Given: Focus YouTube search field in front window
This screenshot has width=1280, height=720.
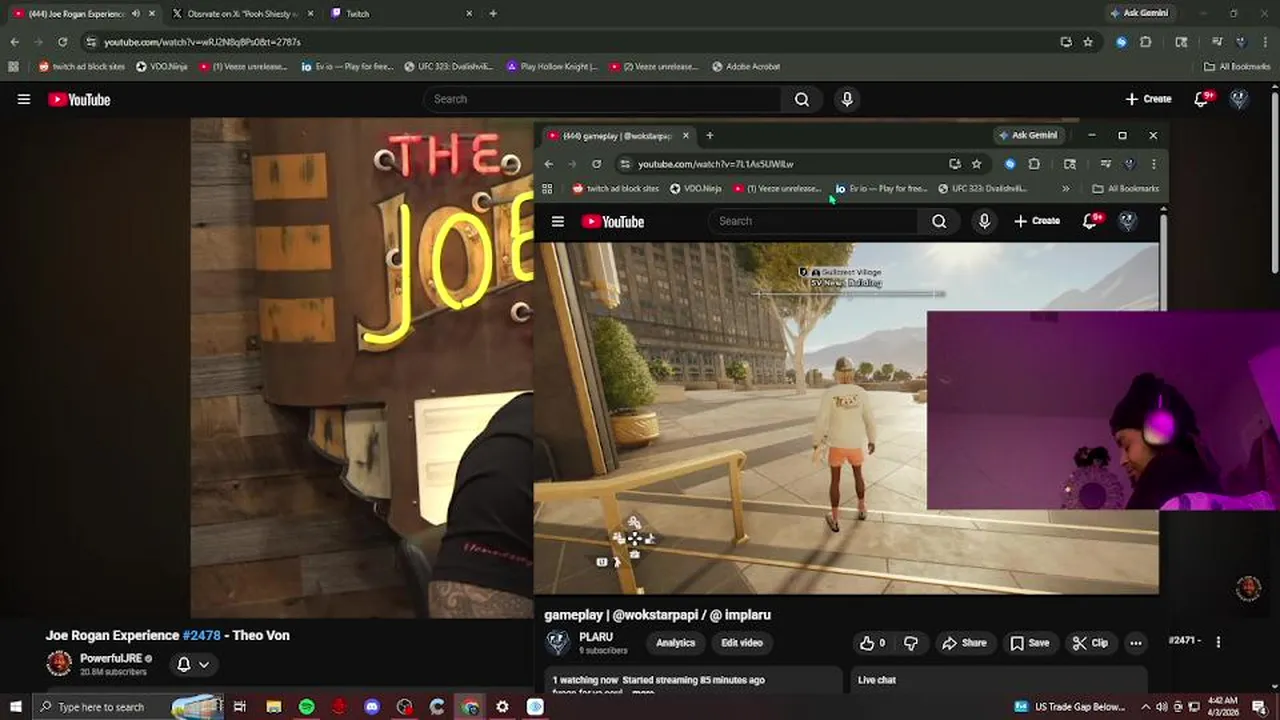Looking at the screenshot, I should coord(813,221).
